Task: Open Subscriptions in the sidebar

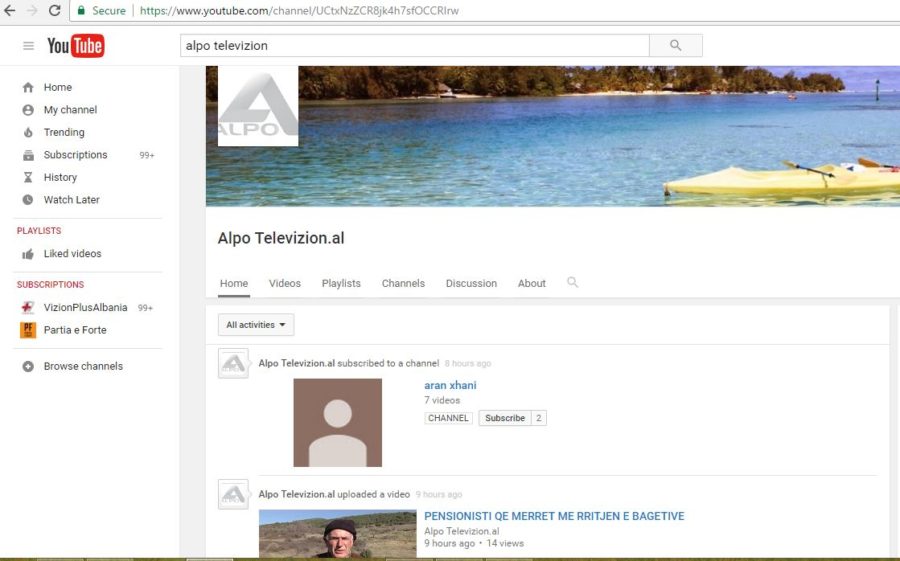Action: pos(75,155)
